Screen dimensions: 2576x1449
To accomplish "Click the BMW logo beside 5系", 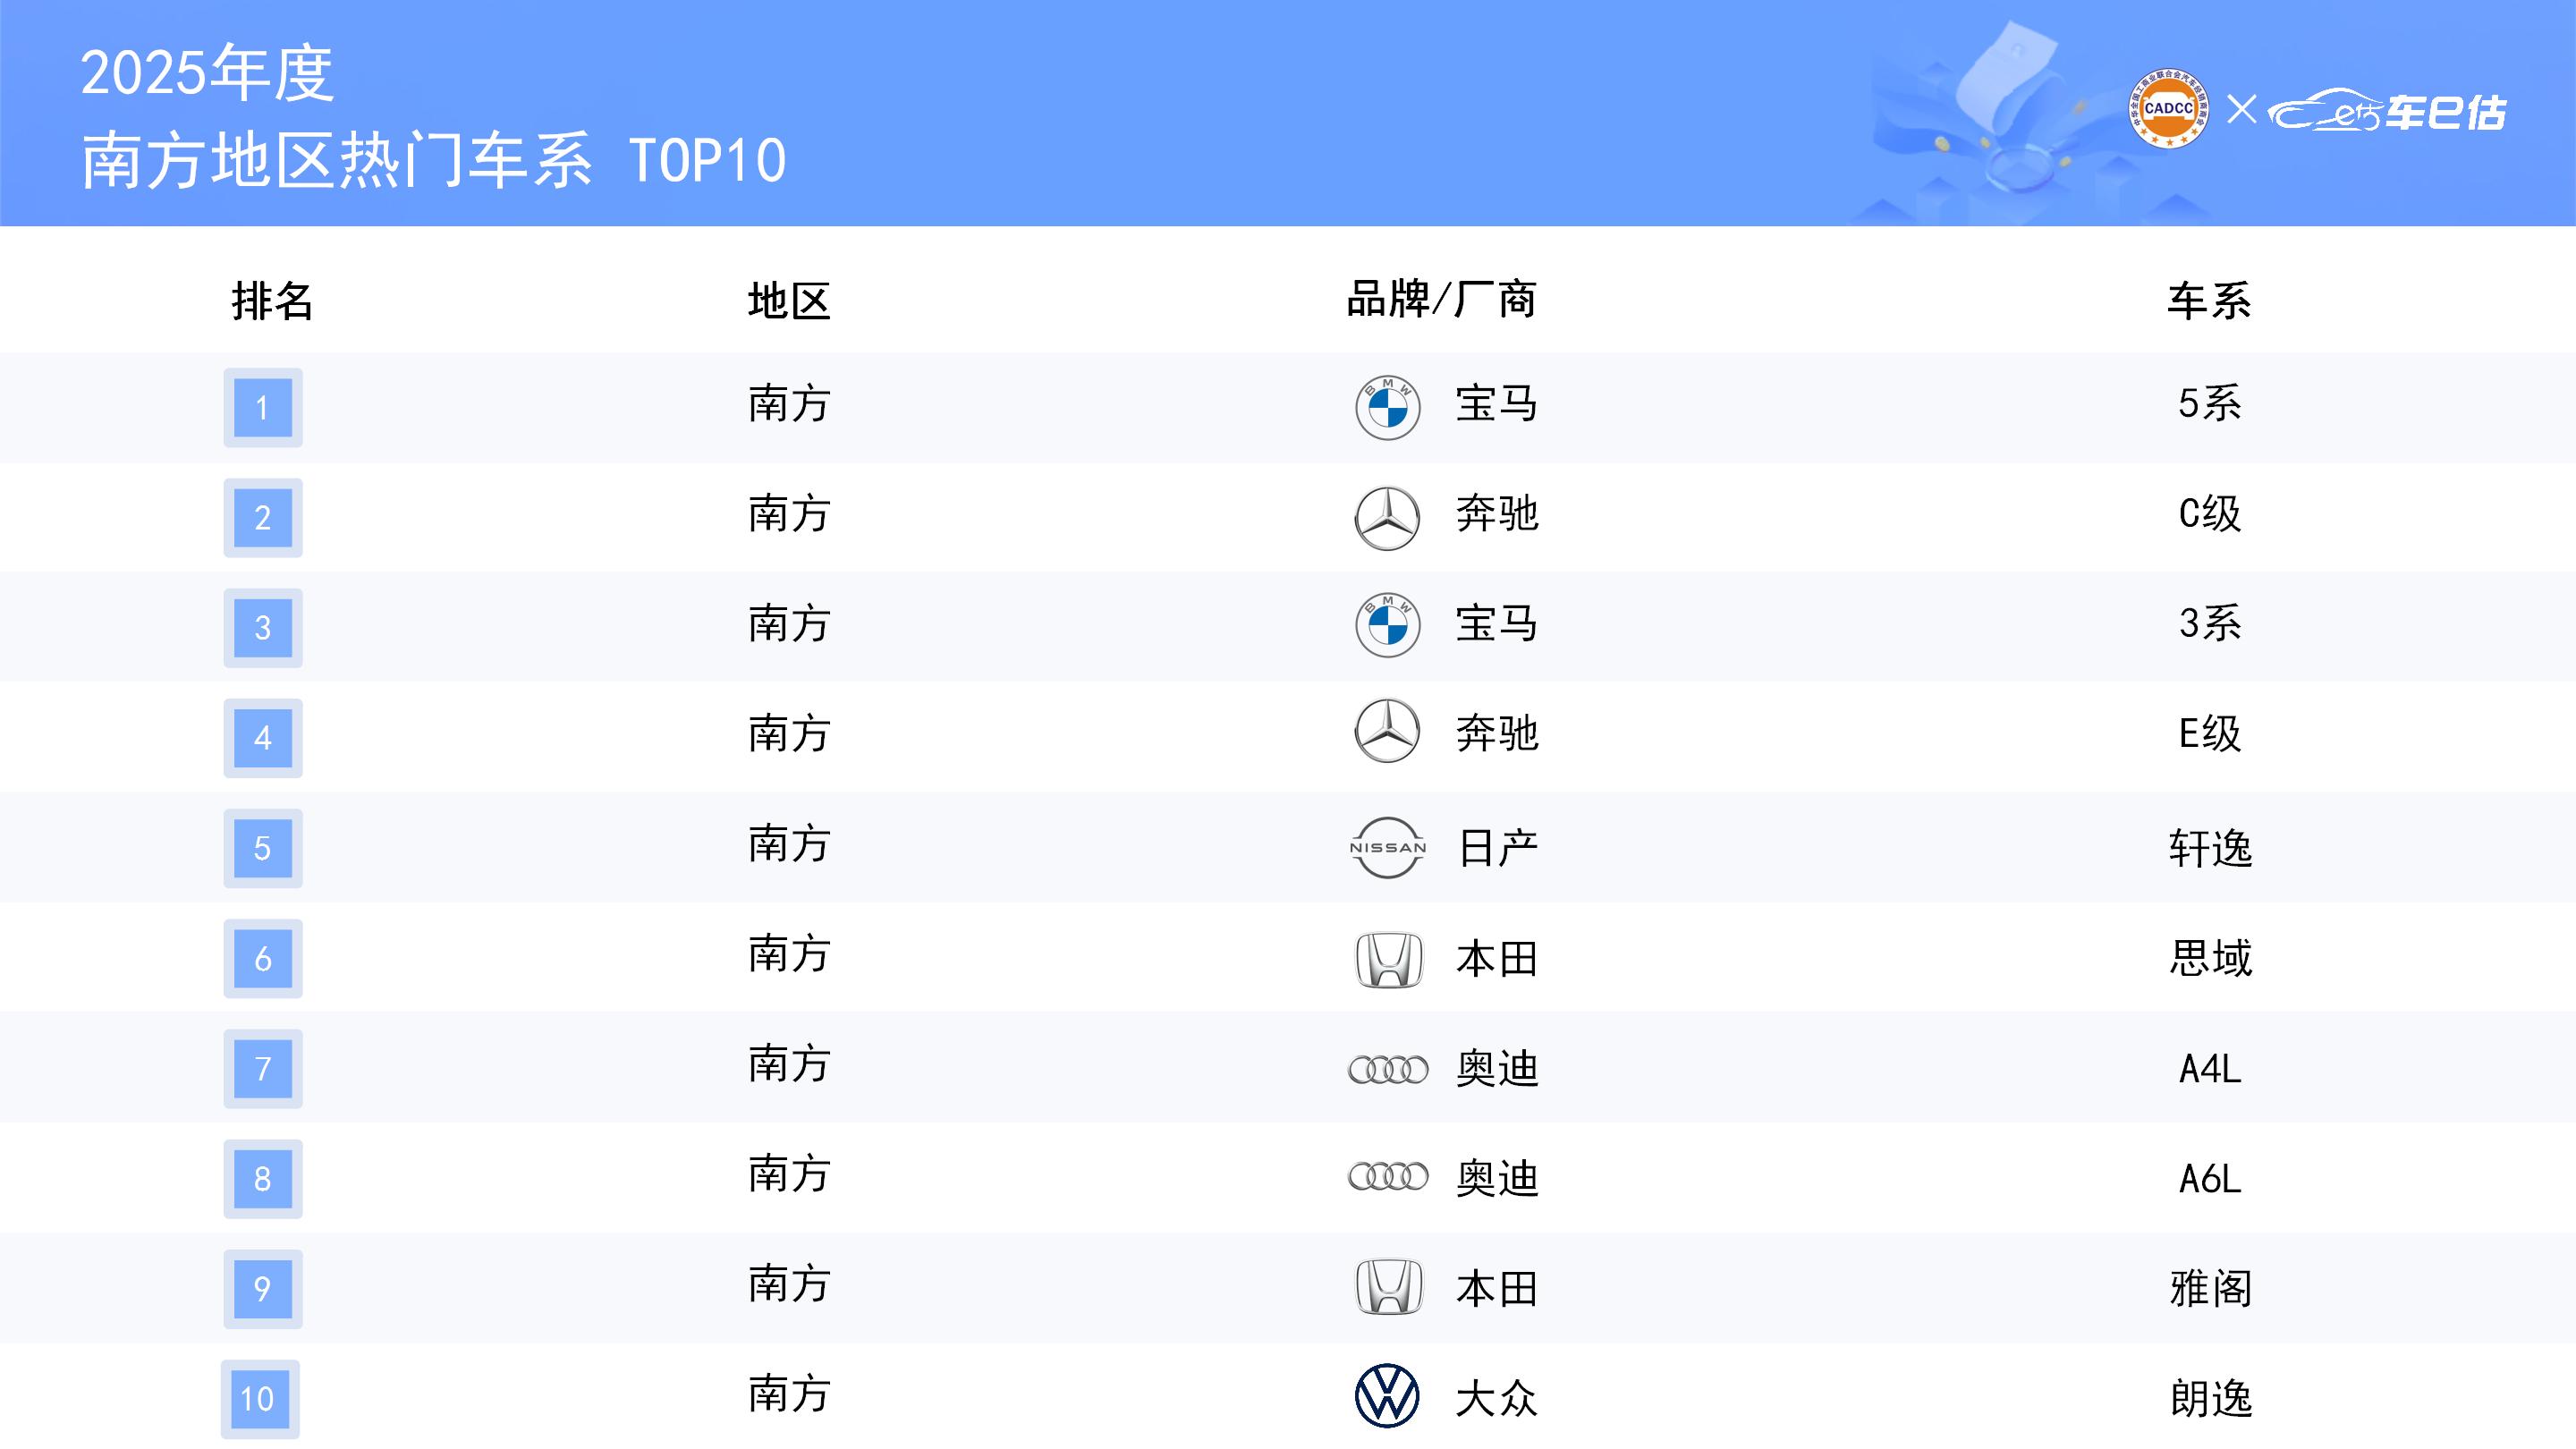I will pyautogui.click(x=1387, y=408).
